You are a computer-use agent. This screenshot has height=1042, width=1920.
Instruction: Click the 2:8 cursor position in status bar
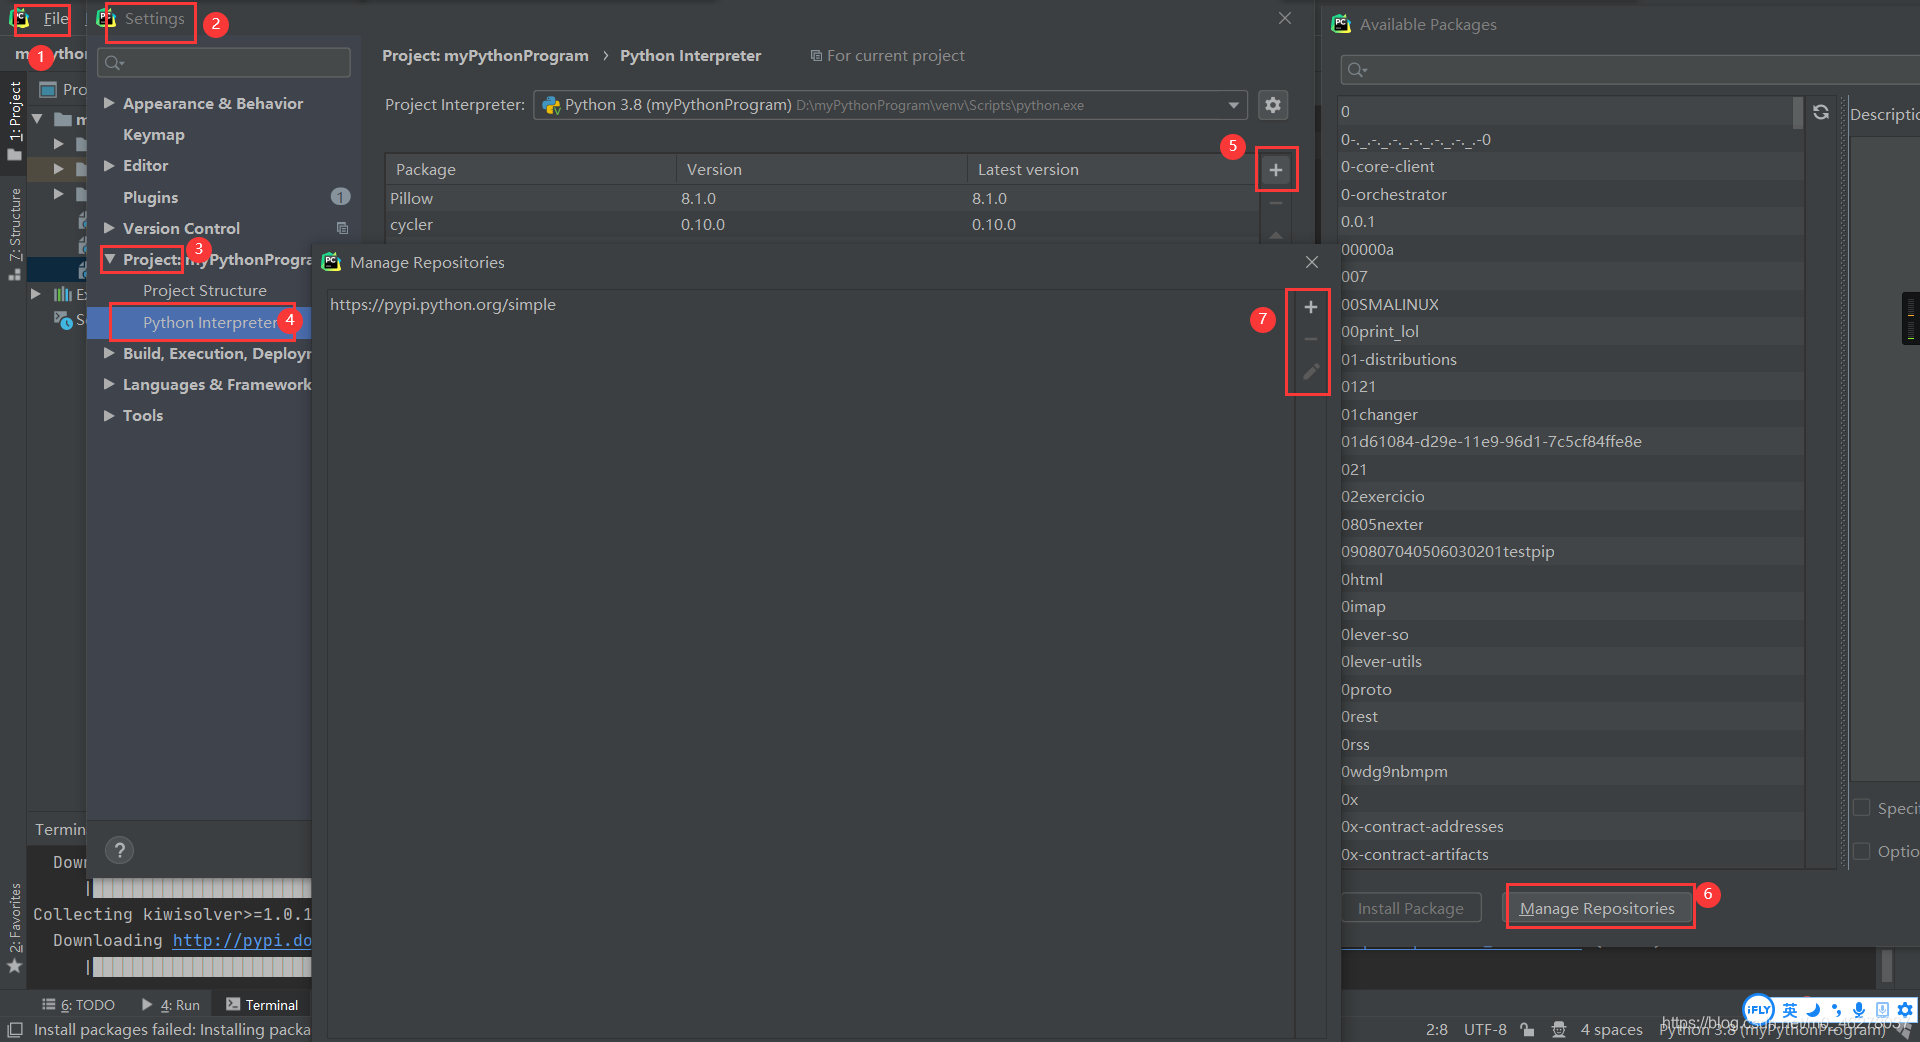tap(1436, 1029)
